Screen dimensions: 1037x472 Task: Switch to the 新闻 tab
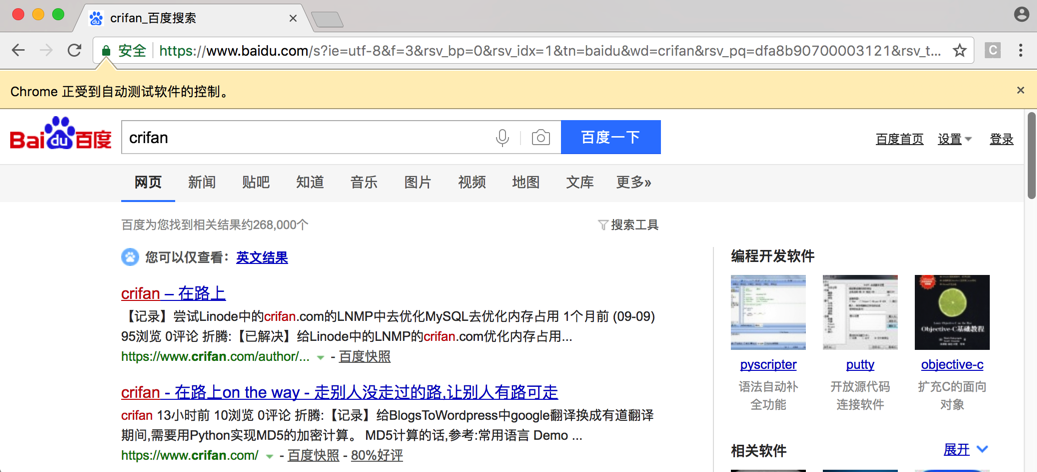(x=202, y=182)
